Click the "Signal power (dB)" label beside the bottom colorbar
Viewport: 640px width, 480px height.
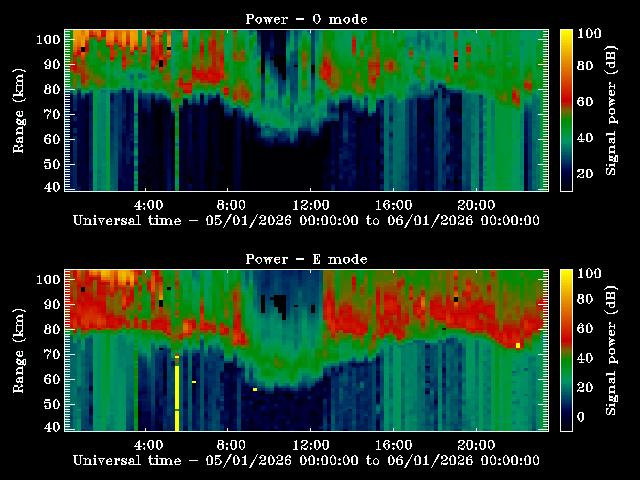pyautogui.click(x=610, y=350)
